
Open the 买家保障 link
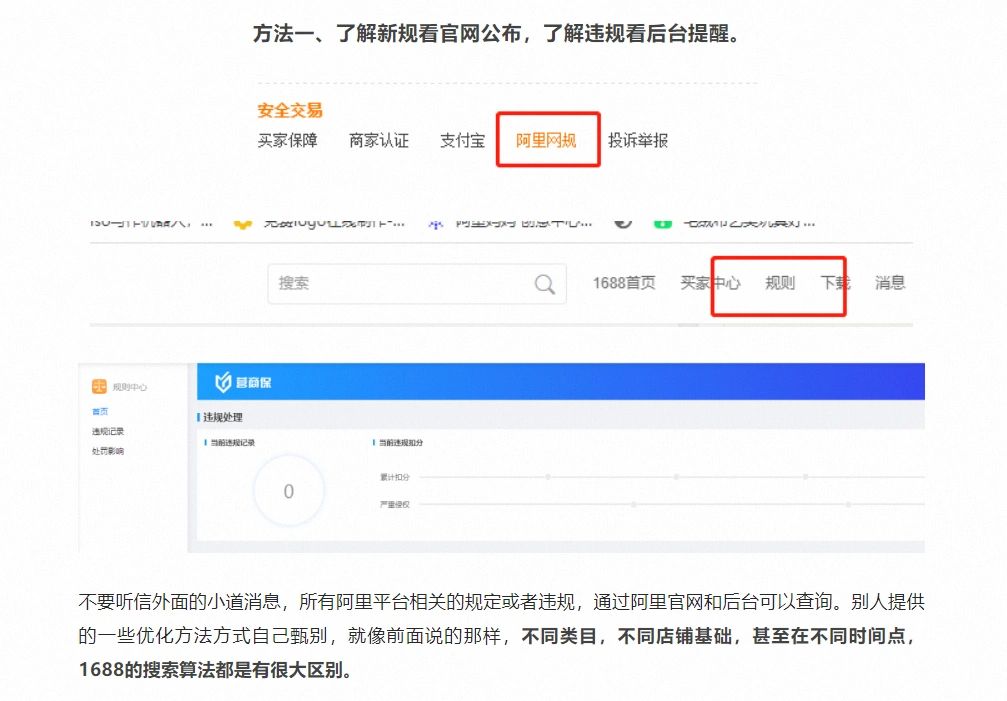tap(287, 141)
